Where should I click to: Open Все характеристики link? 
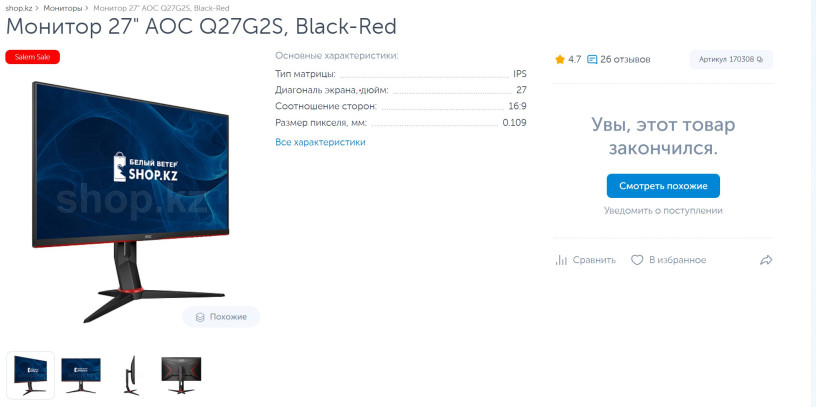(320, 142)
